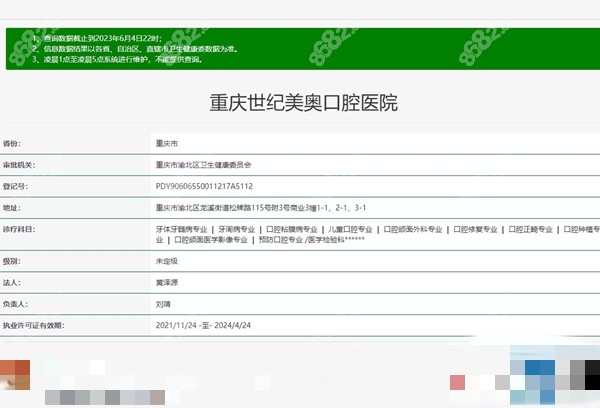Select validity period 2021/11/24 -至- 2024/4/24
The height and width of the screenshot is (408, 600).
click(x=203, y=325)
